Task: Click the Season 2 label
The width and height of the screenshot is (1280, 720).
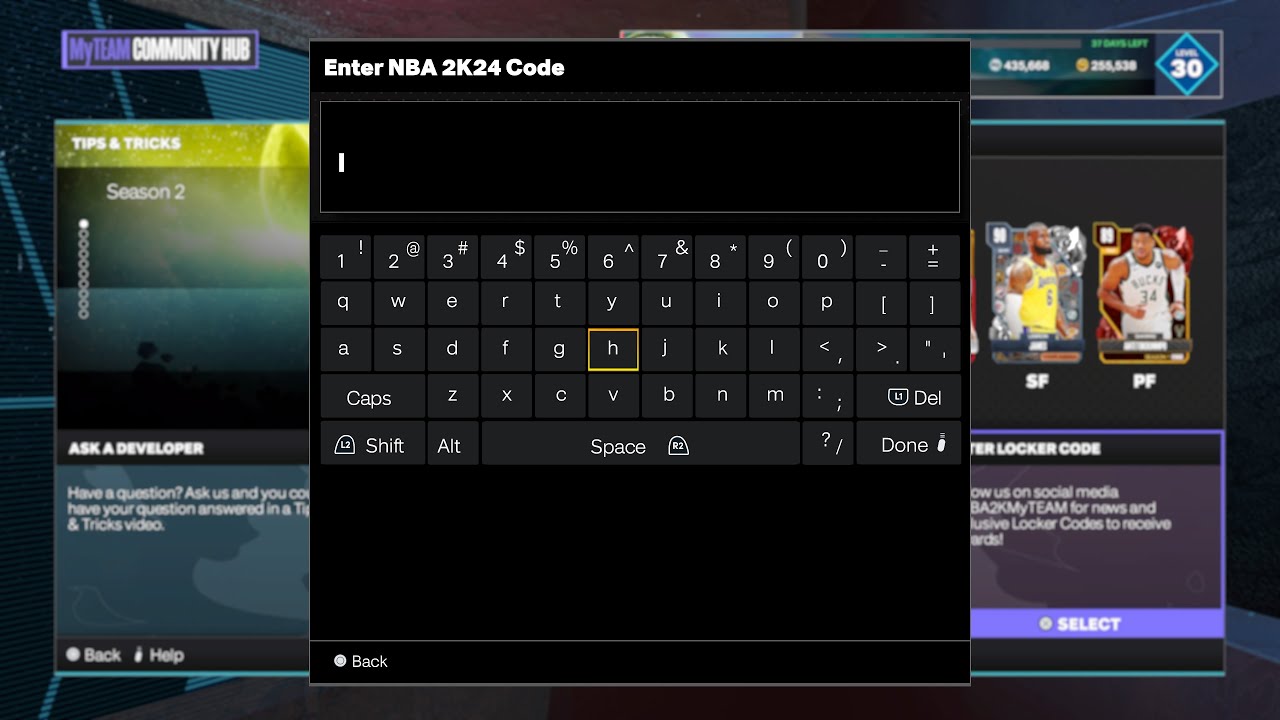Action: pos(146,192)
